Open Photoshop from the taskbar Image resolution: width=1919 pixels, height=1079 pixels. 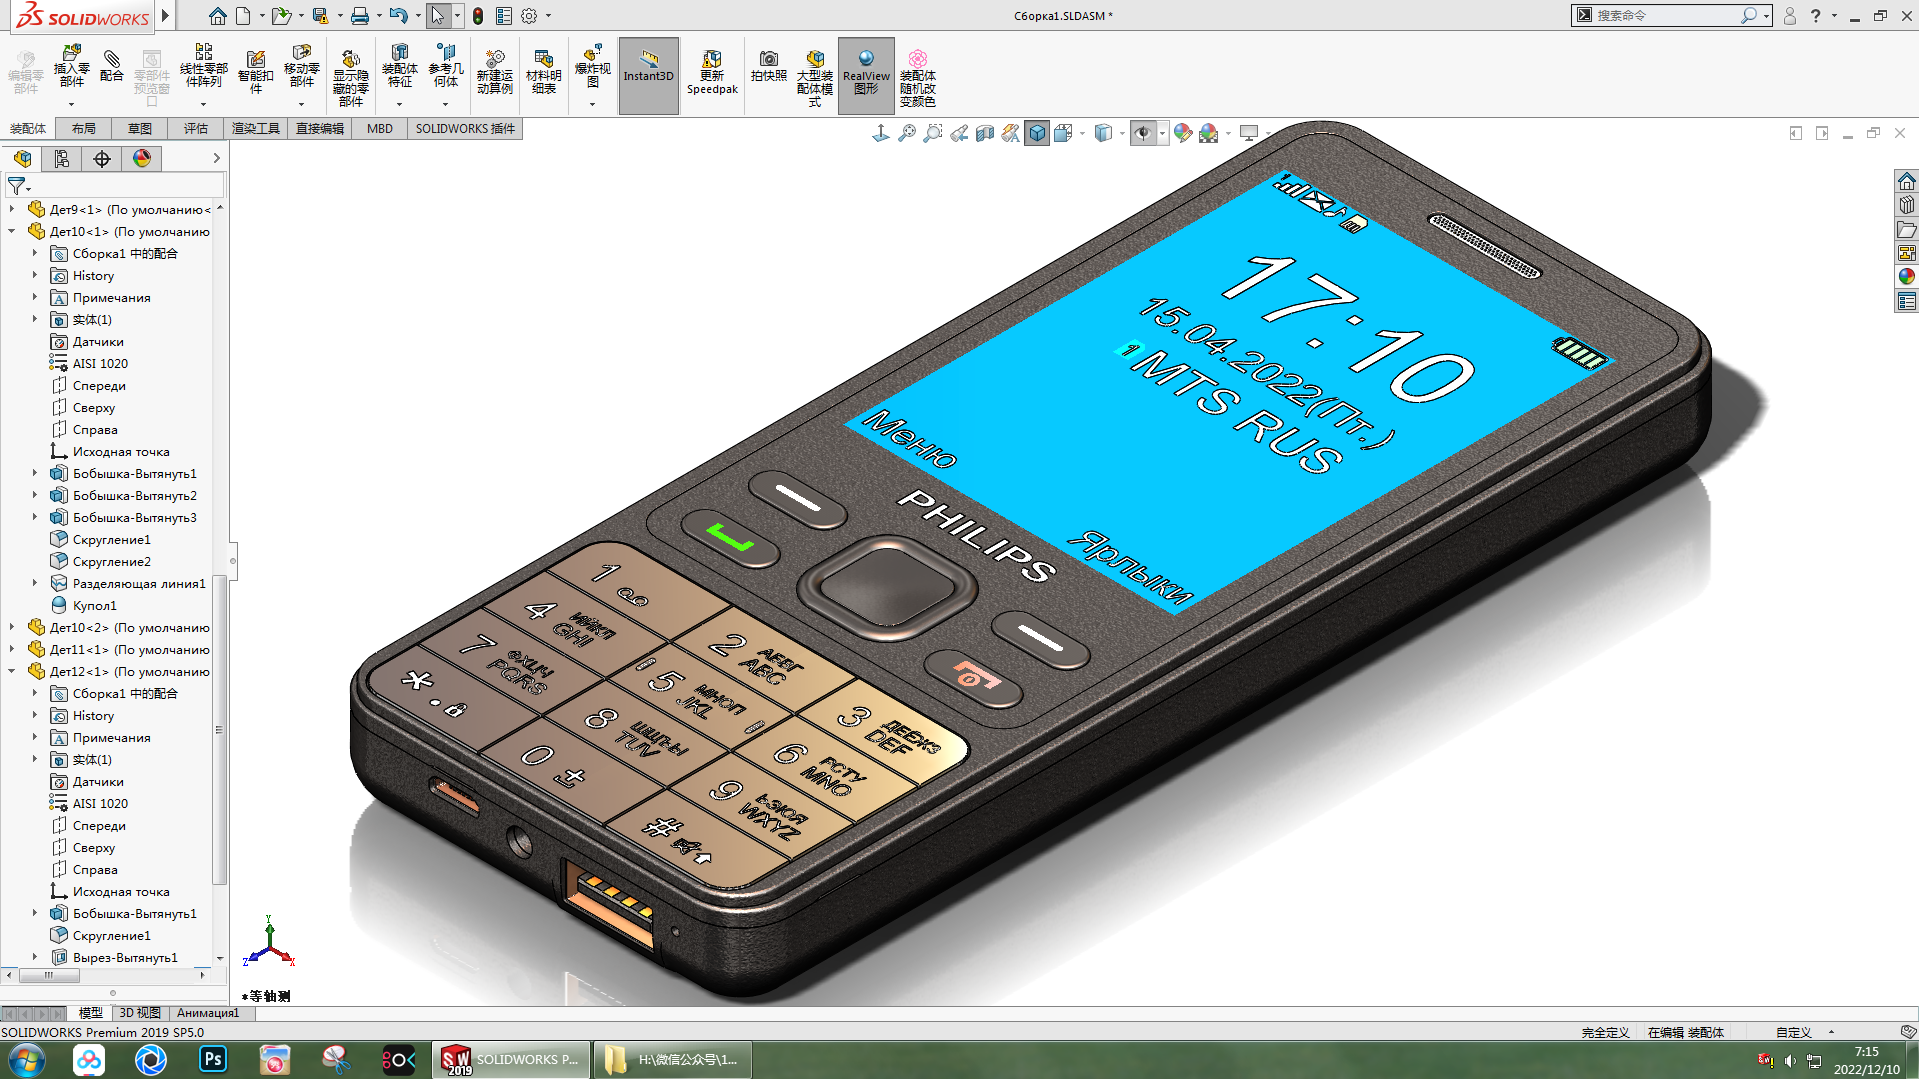point(213,1059)
